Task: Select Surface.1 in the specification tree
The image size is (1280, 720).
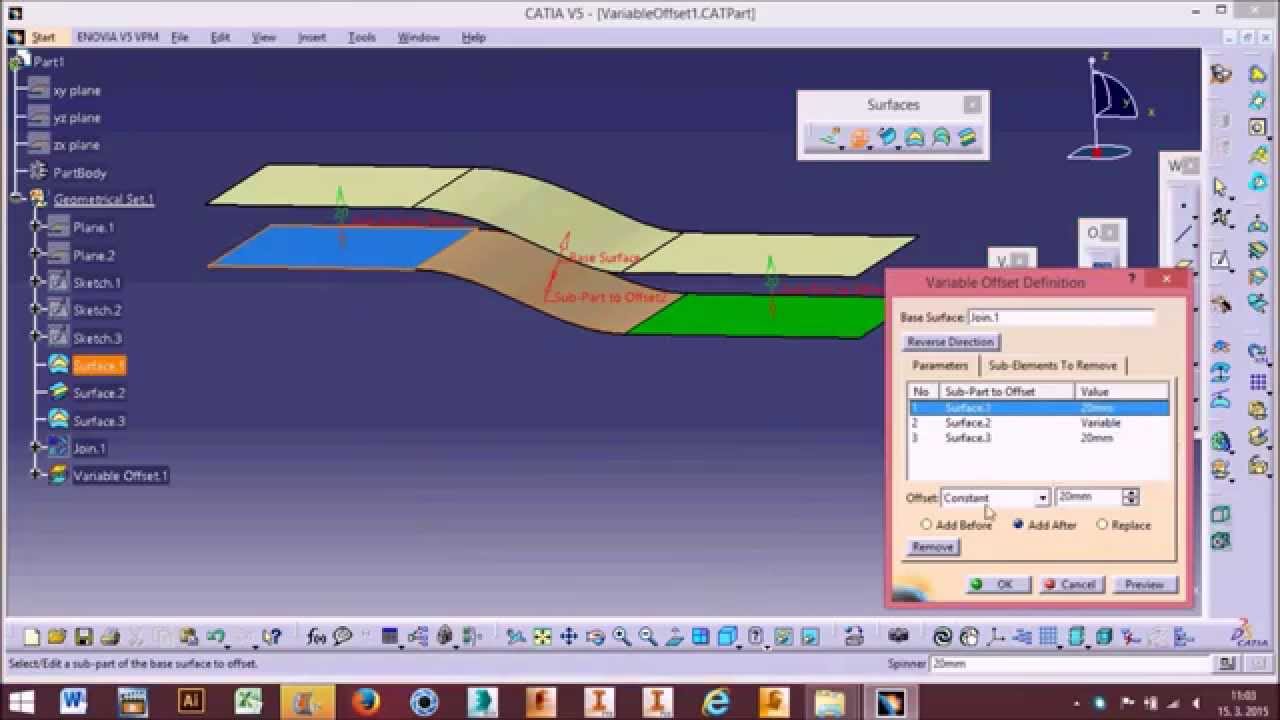Action: click(x=98, y=366)
